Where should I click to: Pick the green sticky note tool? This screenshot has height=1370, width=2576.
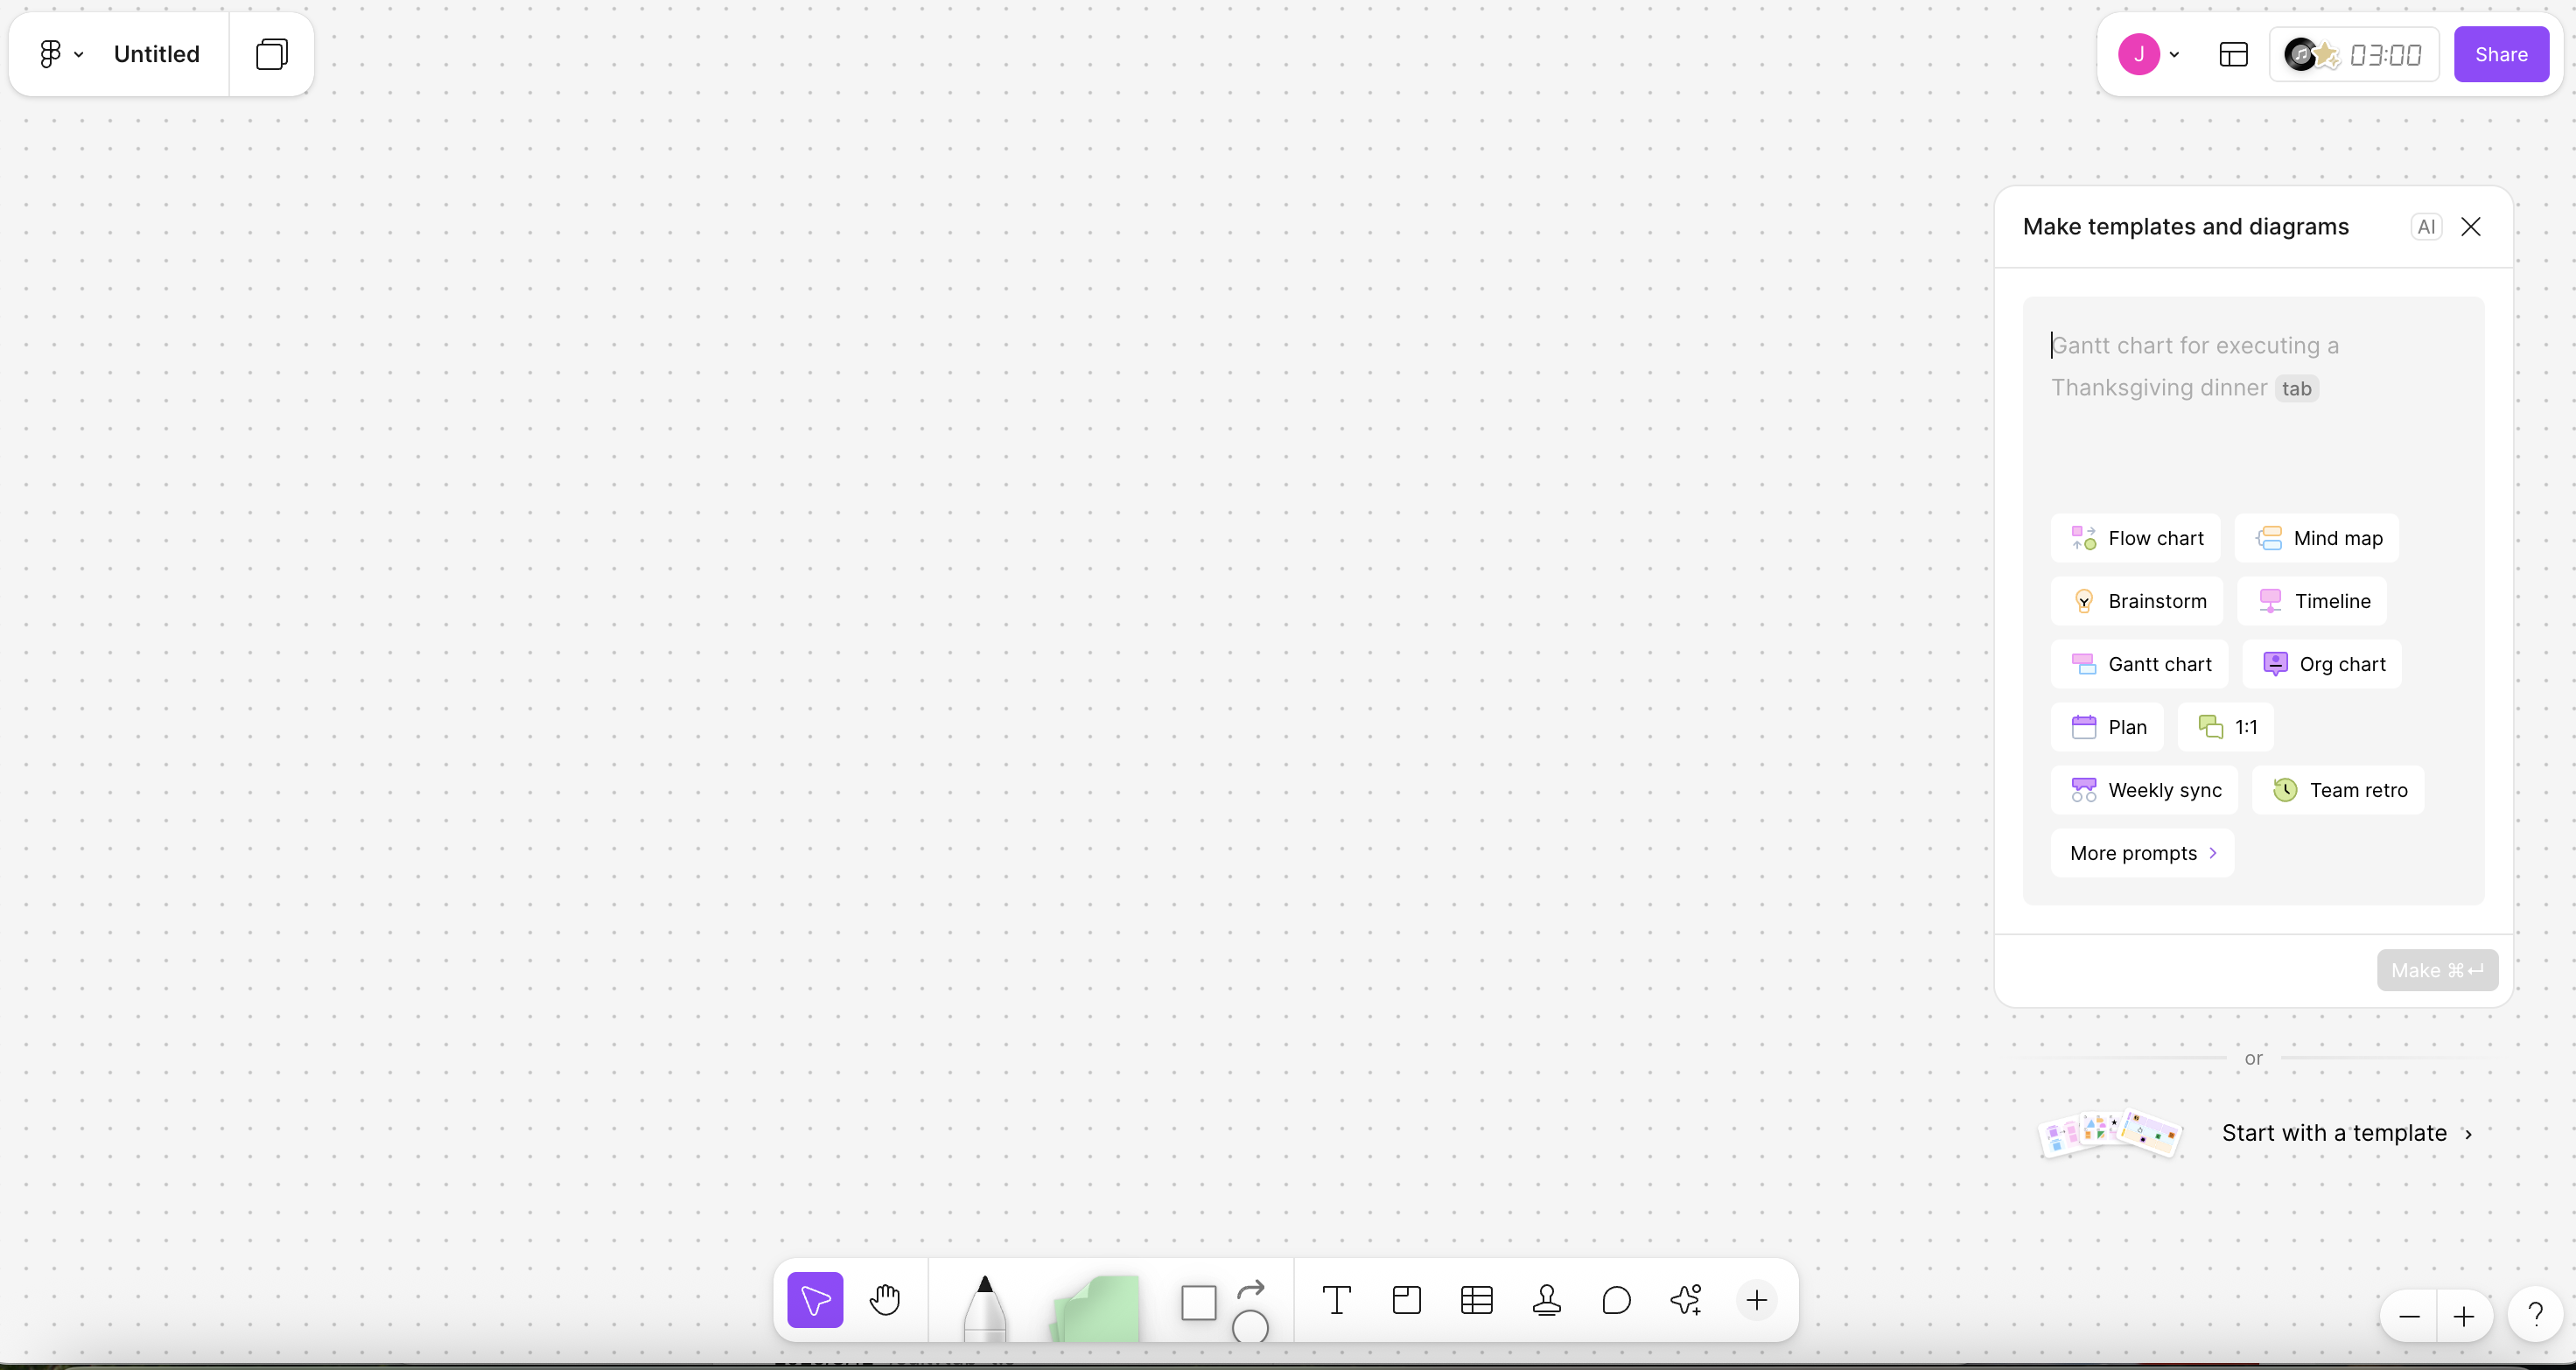coord(1097,1307)
